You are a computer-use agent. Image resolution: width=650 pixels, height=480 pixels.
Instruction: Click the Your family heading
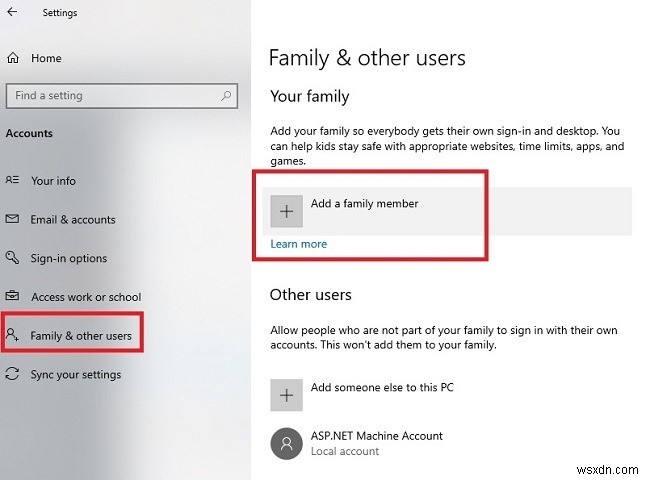point(310,97)
